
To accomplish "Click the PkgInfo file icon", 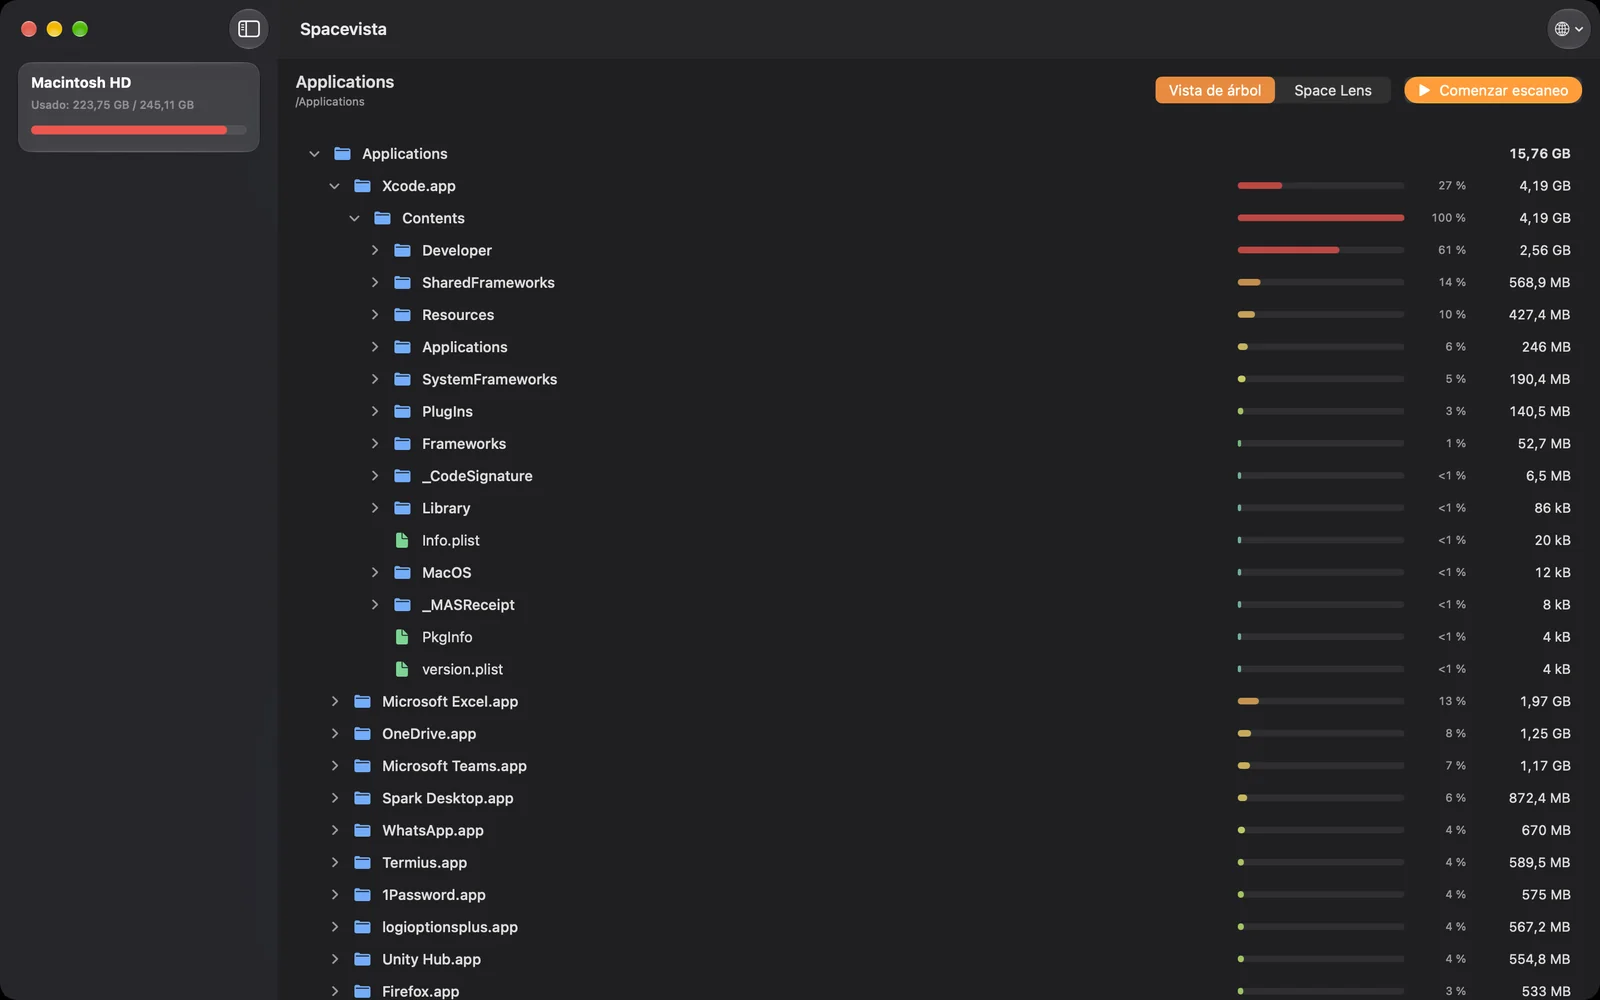I will 402,637.
